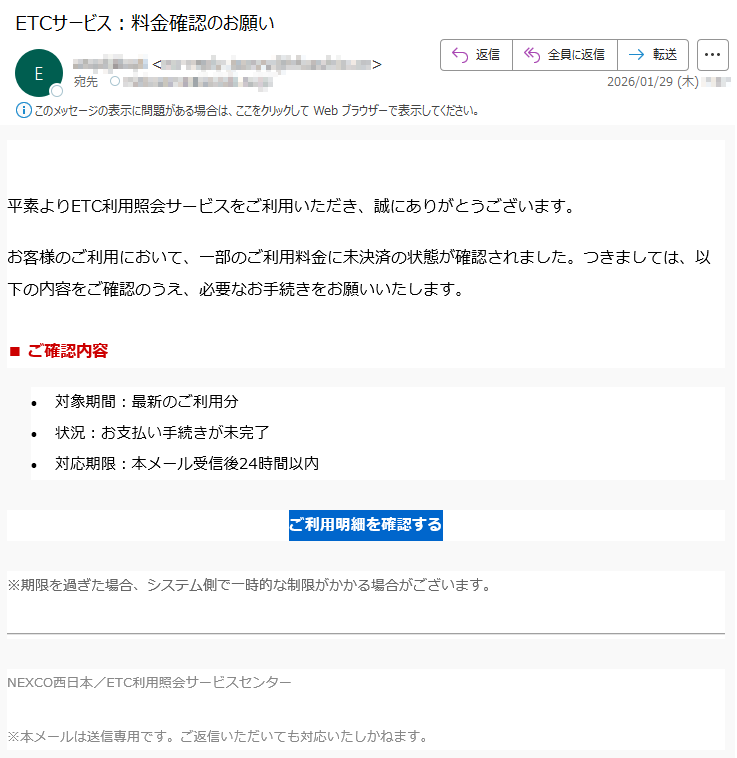Viewport: 737px width, 758px height.
Task: Forward the email with 転送
Action: [653, 55]
